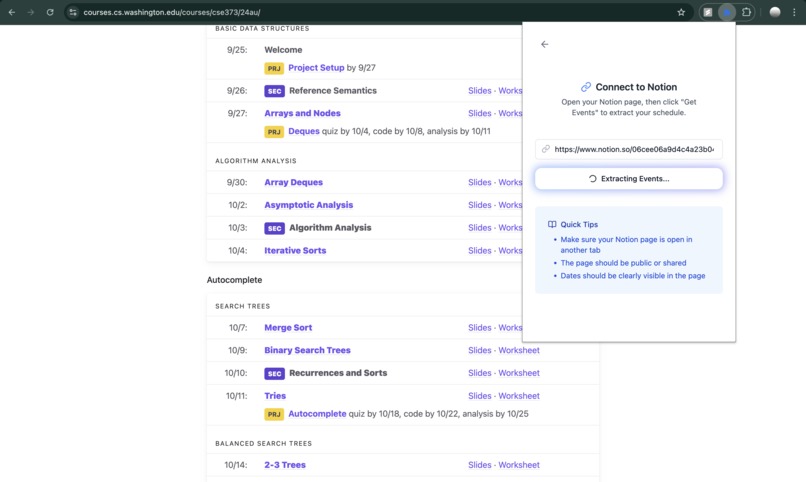Image resolution: width=806 pixels, height=482 pixels.
Task: Open the Iterative Sorts lecture link
Action: [295, 251]
